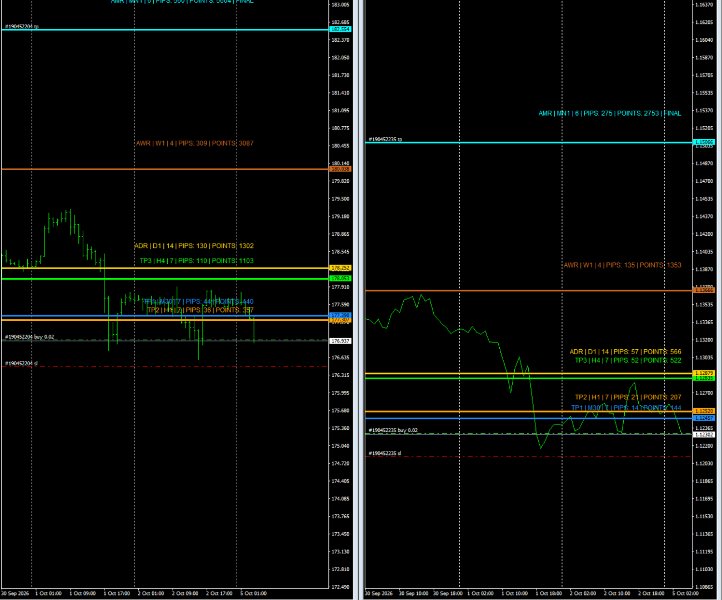The image size is (722, 600).
Task: Select the blue TP1 line in left chart
Action: pyautogui.click(x=165, y=316)
